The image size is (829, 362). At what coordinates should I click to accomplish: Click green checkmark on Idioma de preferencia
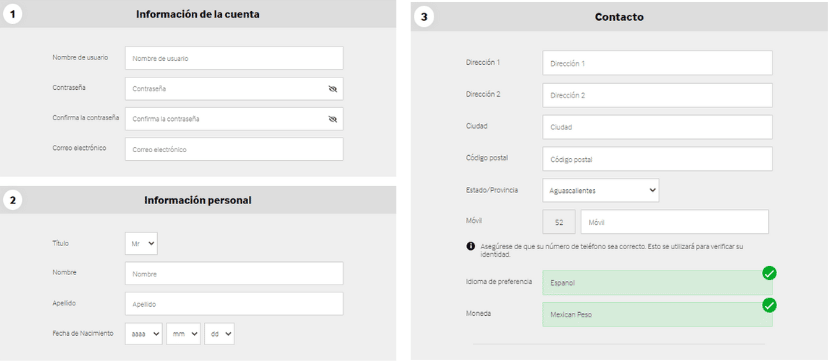click(x=769, y=273)
